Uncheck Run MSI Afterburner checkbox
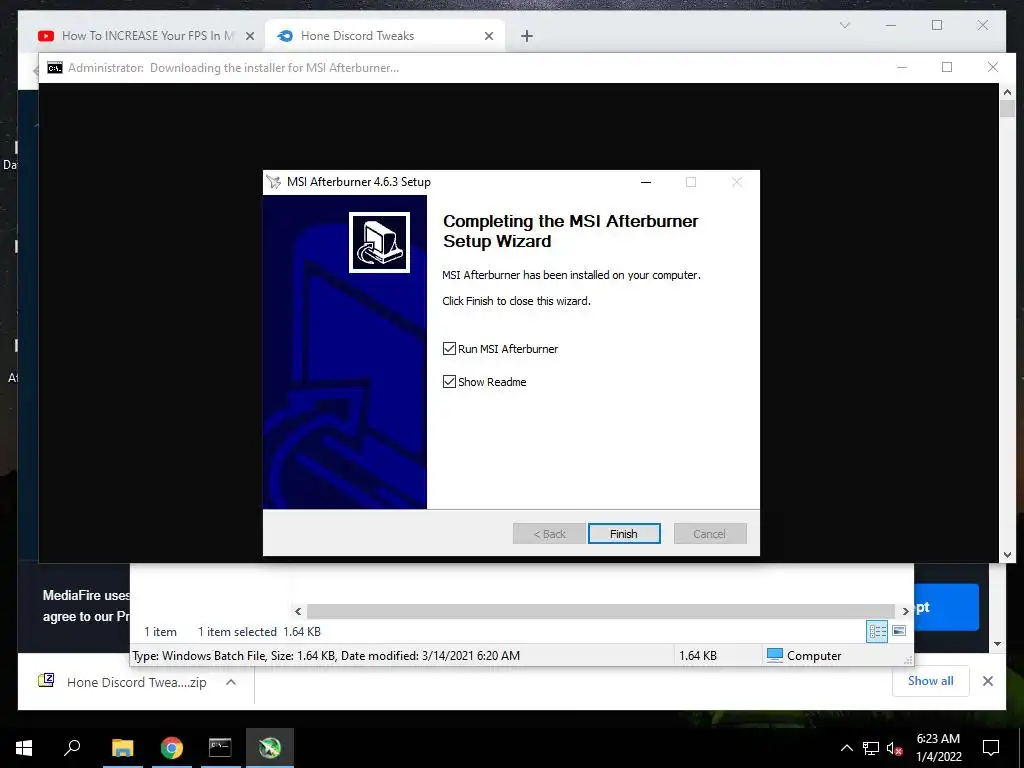The width and height of the screenshot is (1024, 768). (x=449, y=349)
